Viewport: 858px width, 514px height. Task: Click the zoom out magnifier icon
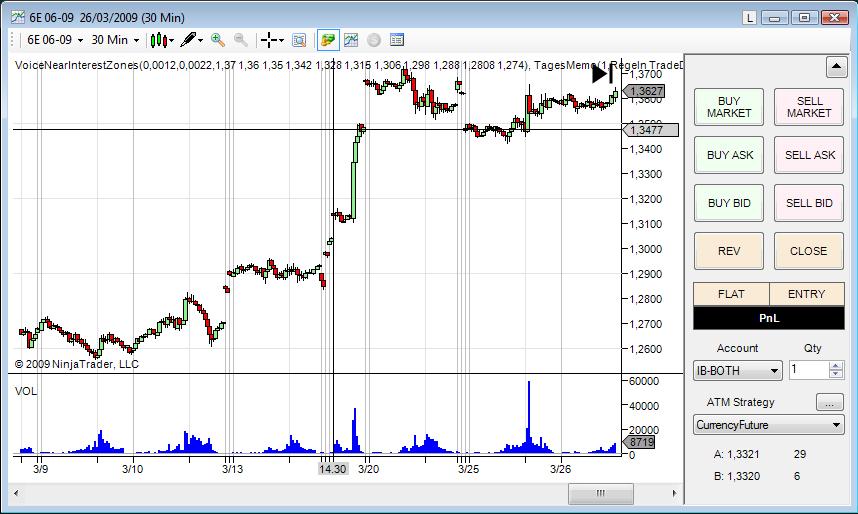click(x=241, y=40)
